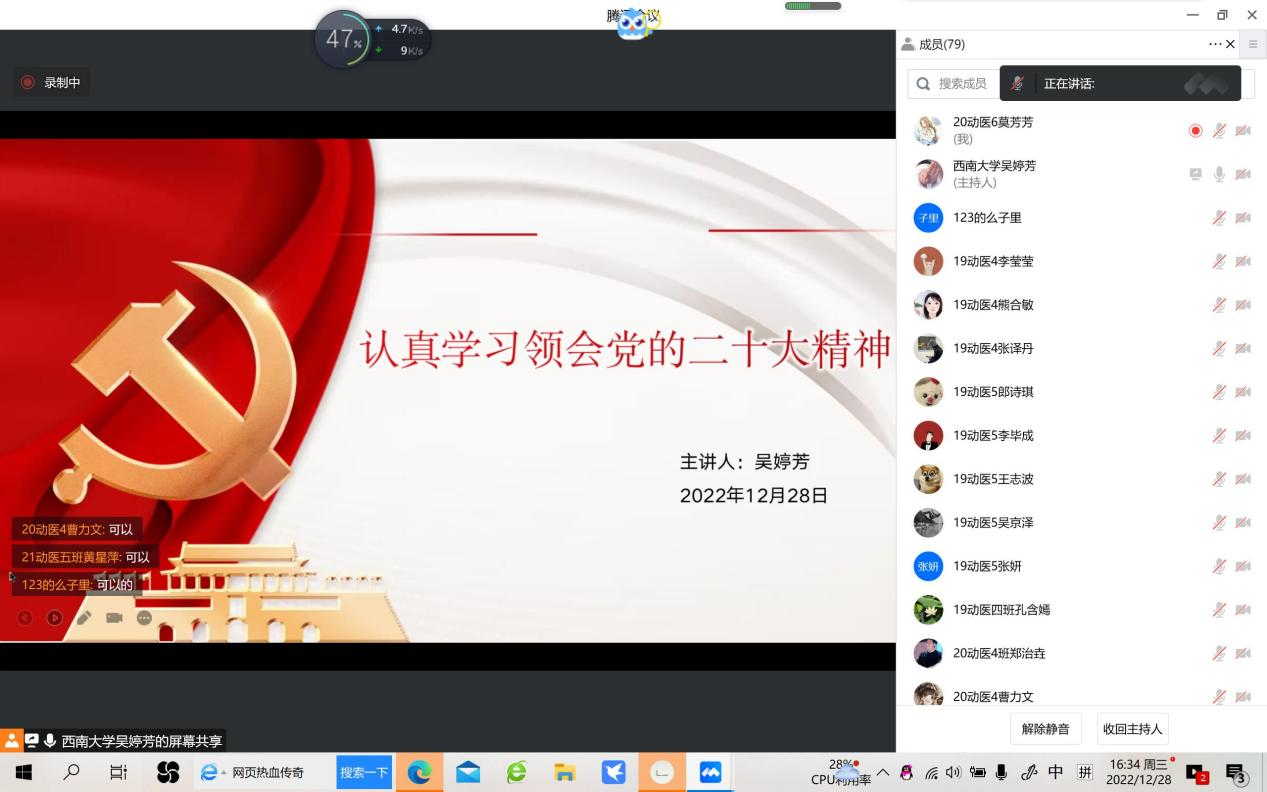
Task: Expand the hamburger menu beside members panel
Action: coord(1253,44)
